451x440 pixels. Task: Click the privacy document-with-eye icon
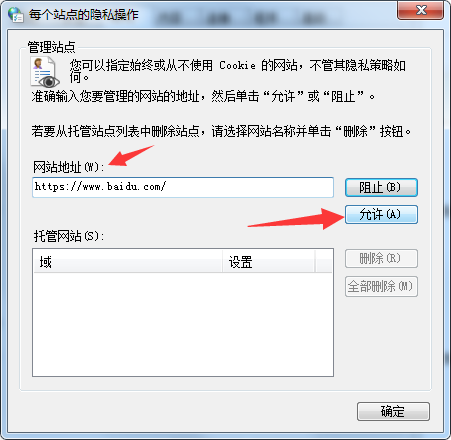point(45,72)
